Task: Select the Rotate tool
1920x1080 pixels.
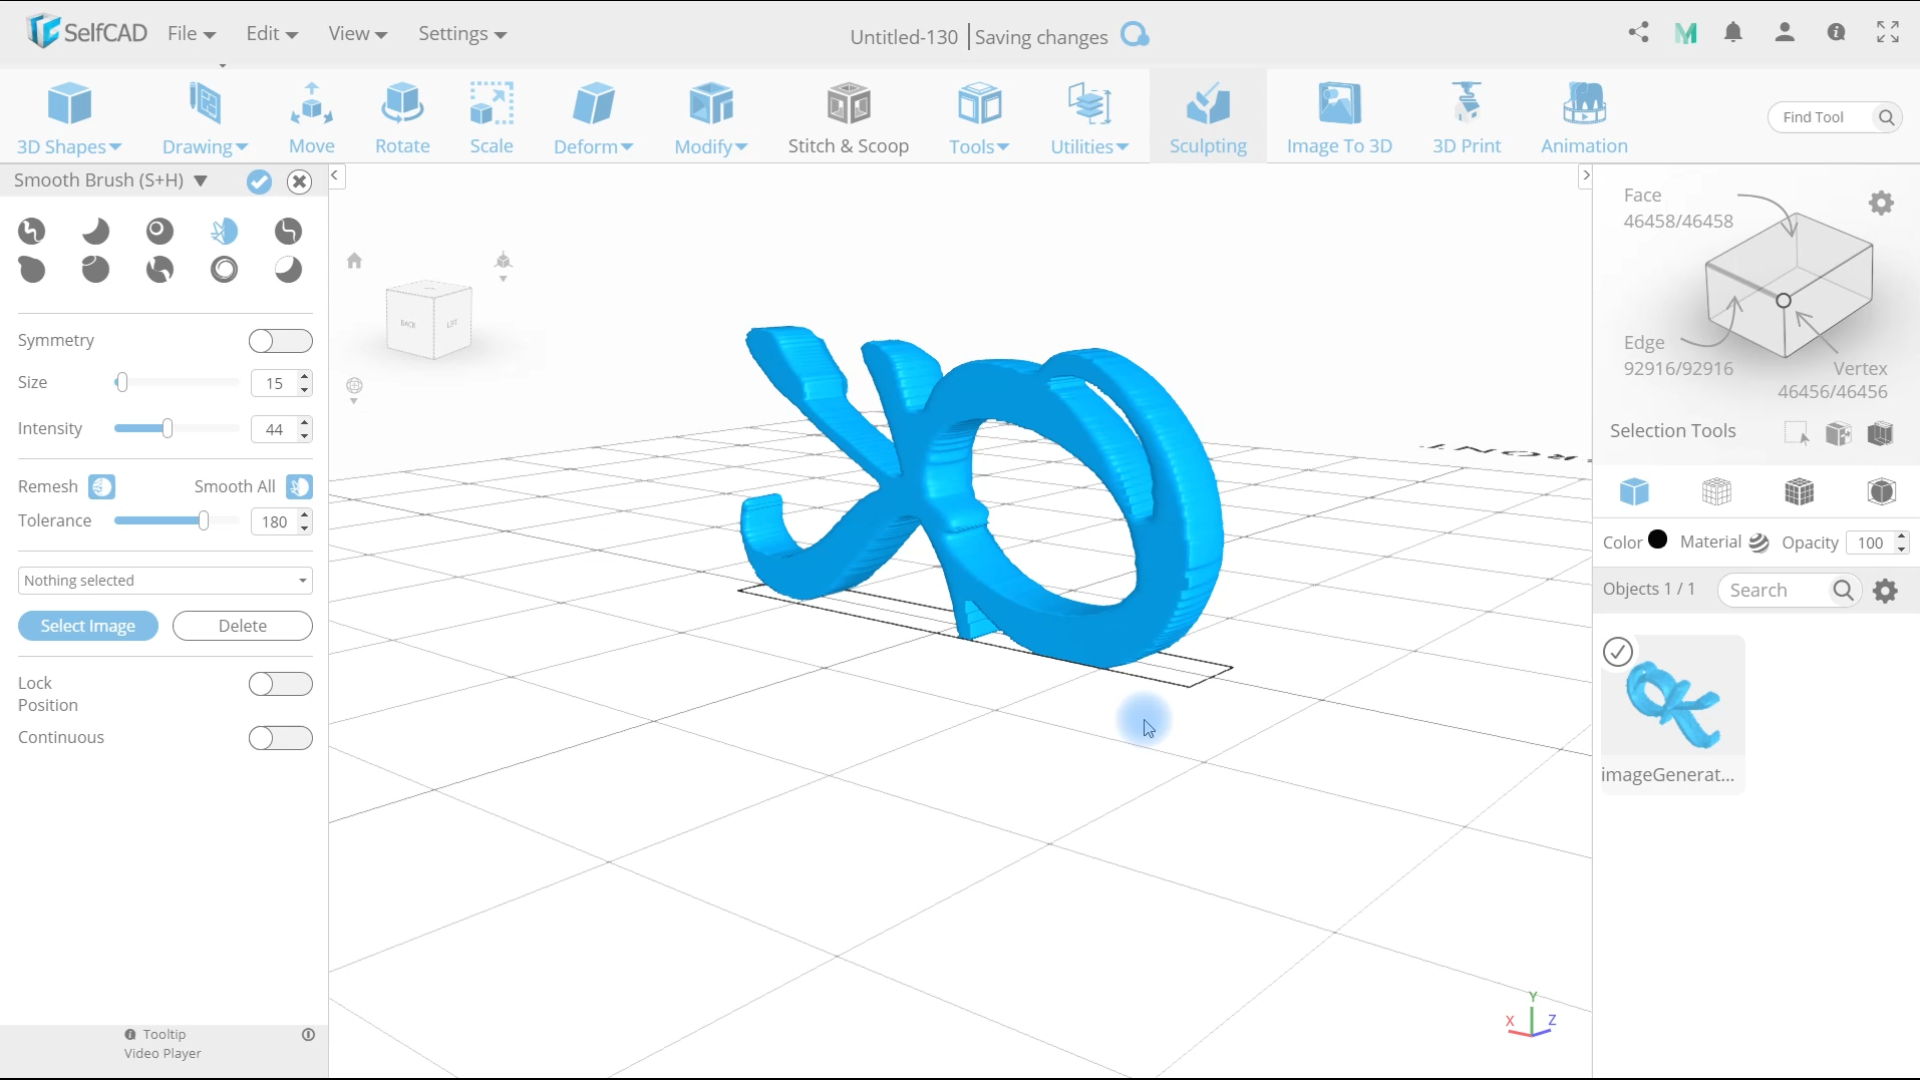Action: coord(402,117)
